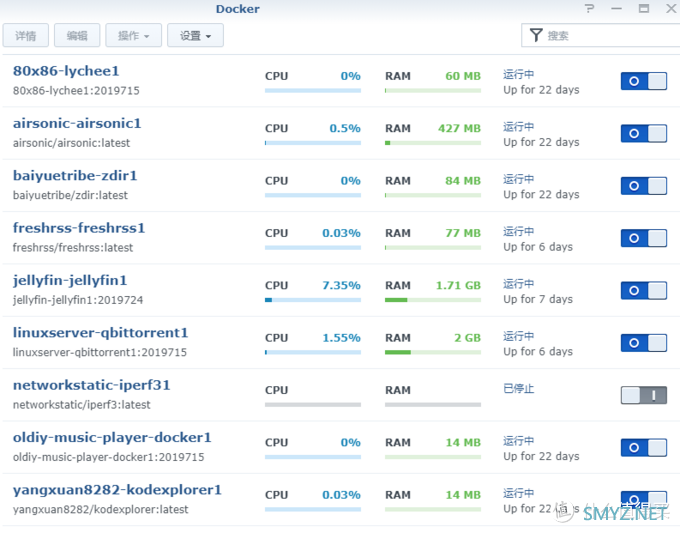The width and height of the screenshot is (680, 533).
Task: Click Up for 7 days status text
Action: tap(538, 299)
